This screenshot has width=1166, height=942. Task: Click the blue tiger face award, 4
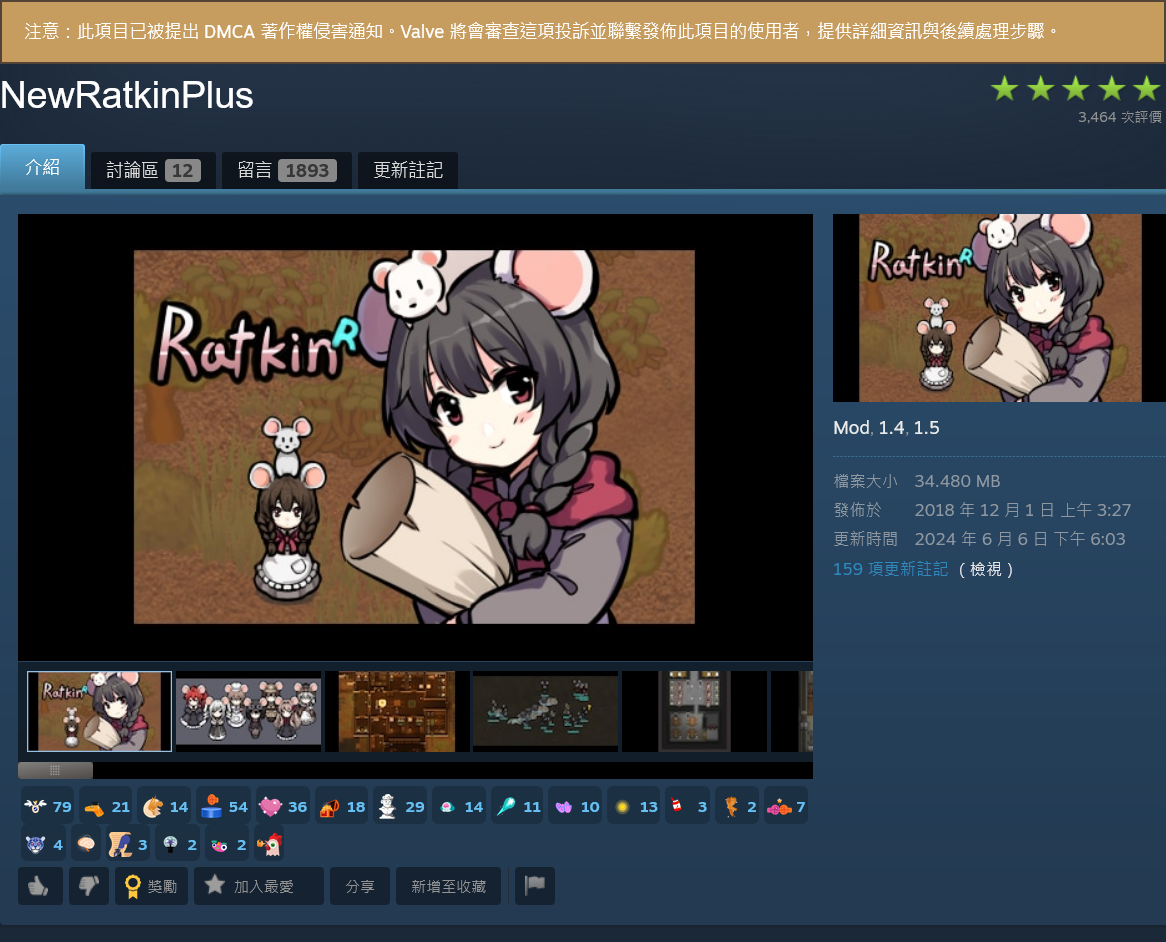(x=43, y=844)
